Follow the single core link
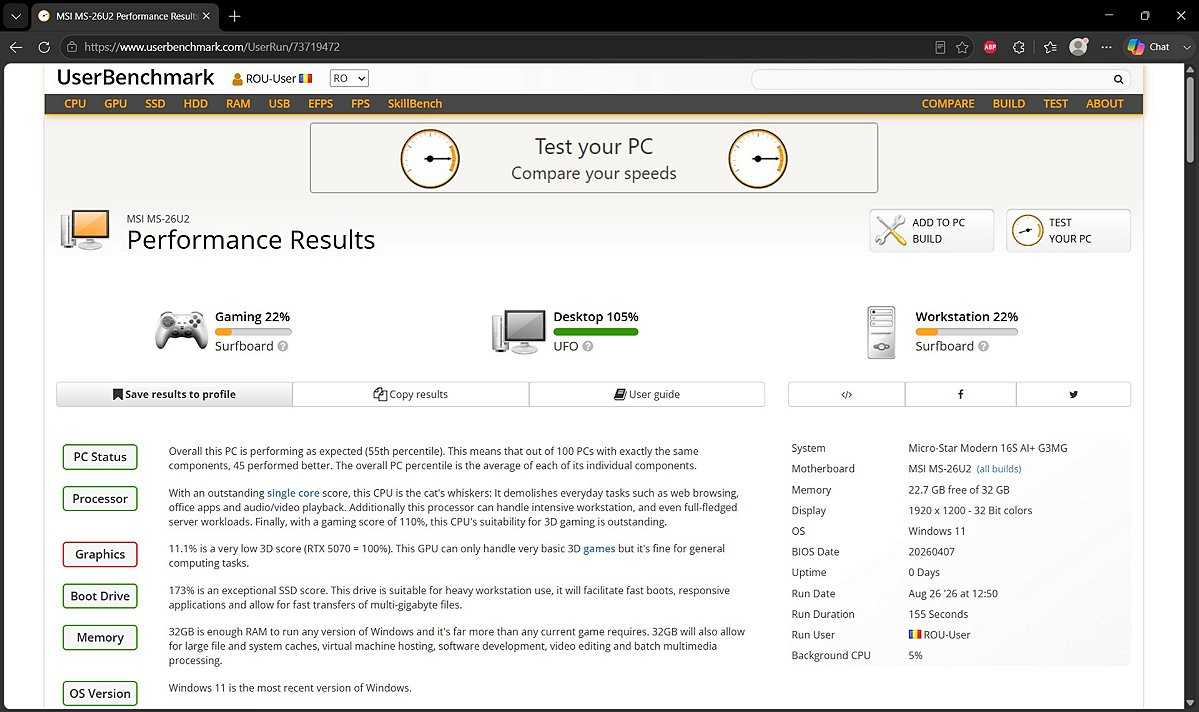This screenshot has height=712, width=1199. tap(293, 493)
